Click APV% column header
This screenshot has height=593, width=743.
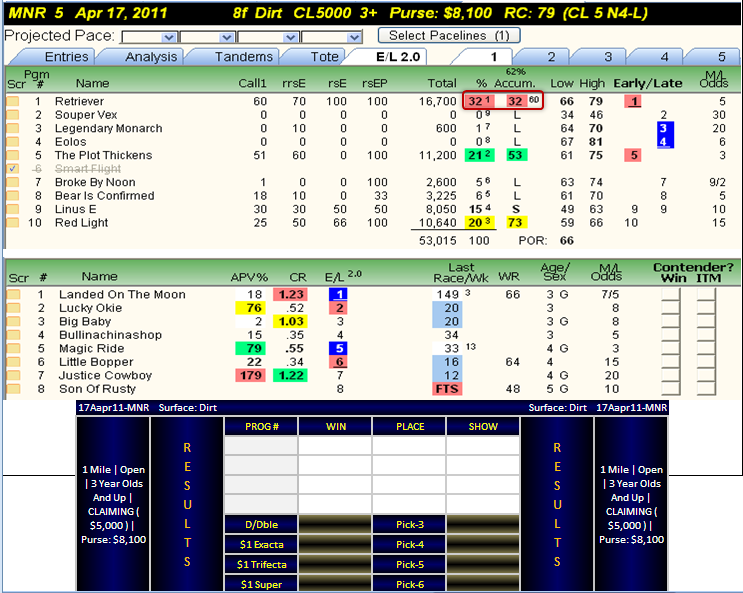tap(249, 277)
